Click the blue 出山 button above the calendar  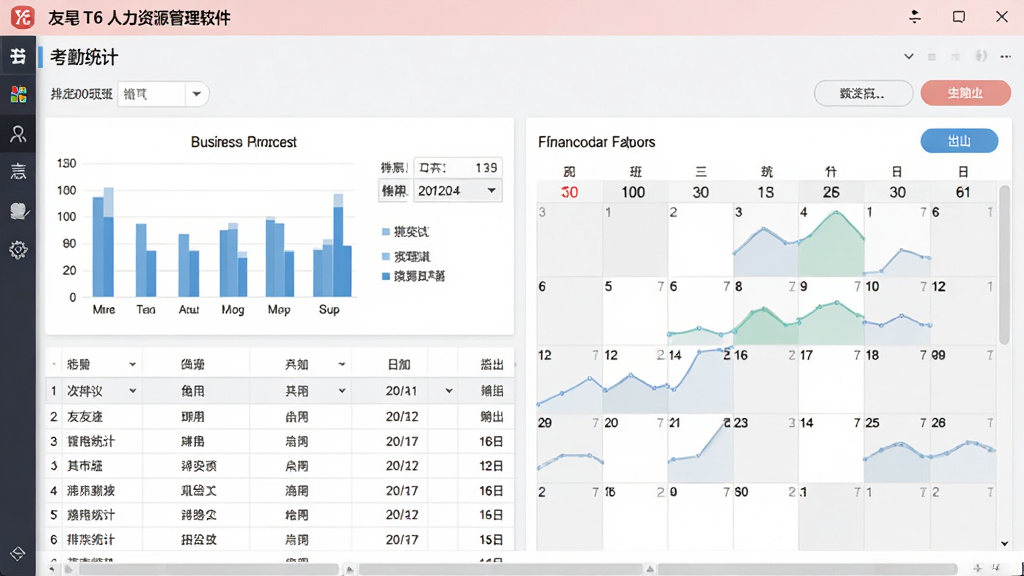[x=959, y=141]
